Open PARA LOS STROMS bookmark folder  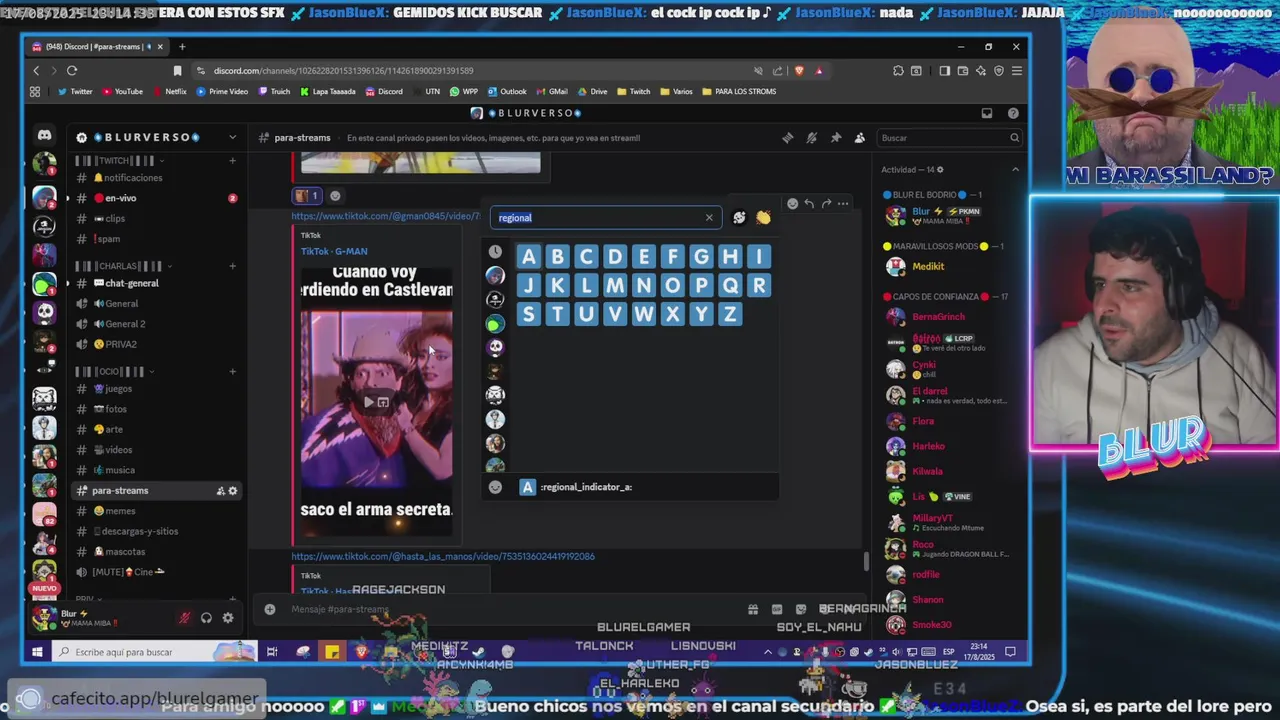pos(739,91)
